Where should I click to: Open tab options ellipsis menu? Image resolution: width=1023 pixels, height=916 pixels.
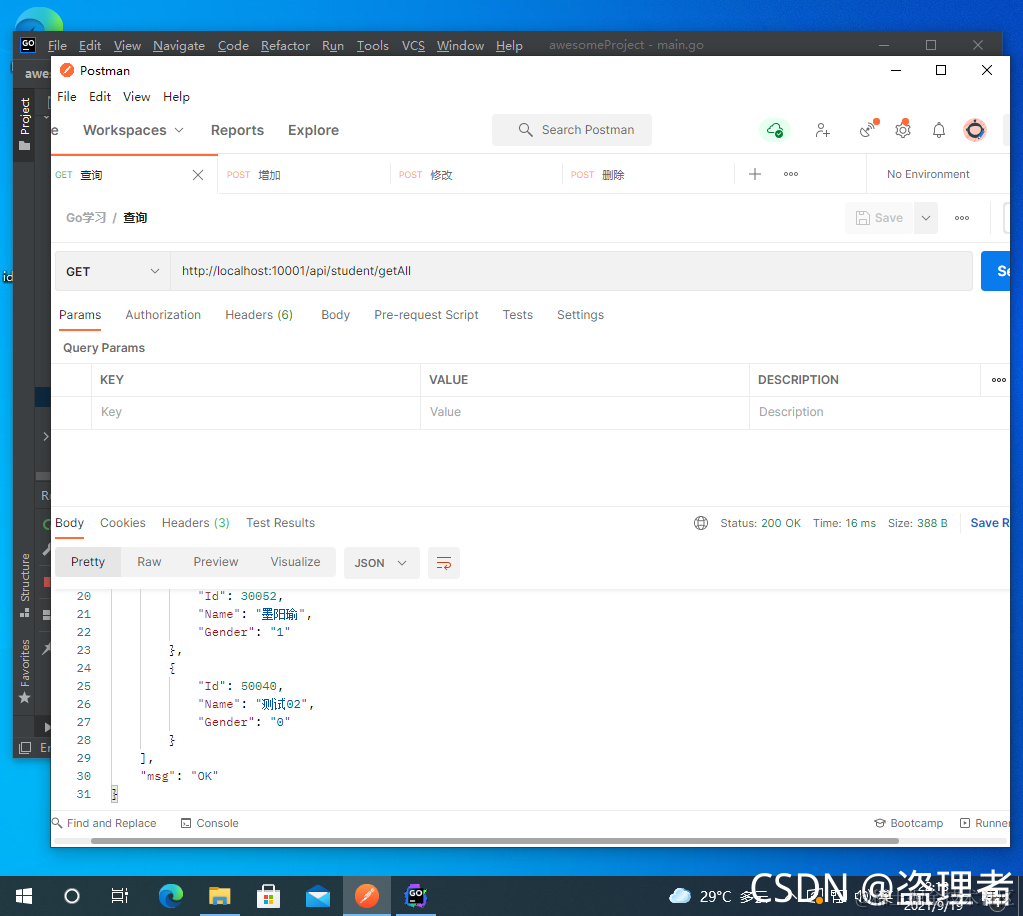791,174
